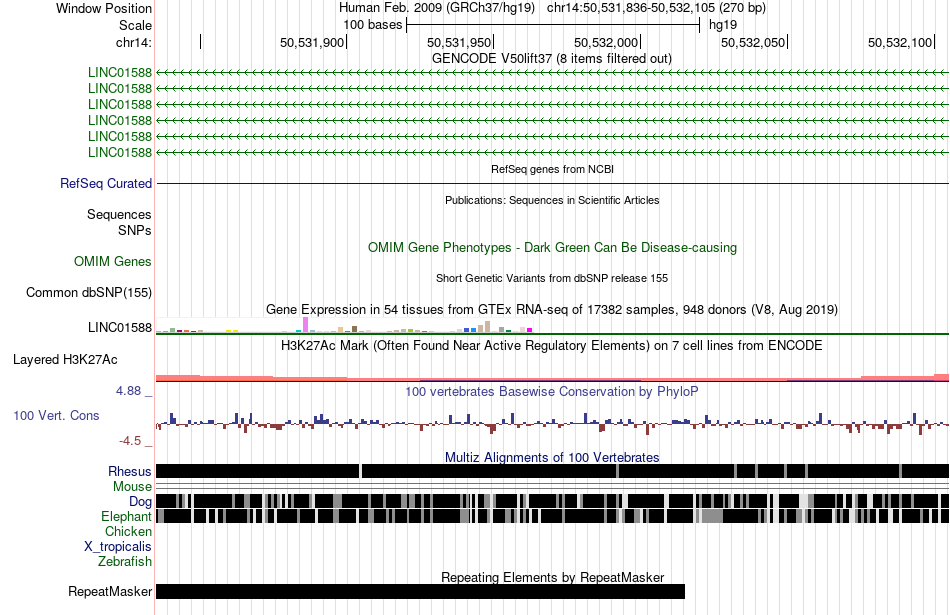Select the Scale track label
Image resolution: width=950 pixels, height=615 pixels.
(x=135, y=25)
